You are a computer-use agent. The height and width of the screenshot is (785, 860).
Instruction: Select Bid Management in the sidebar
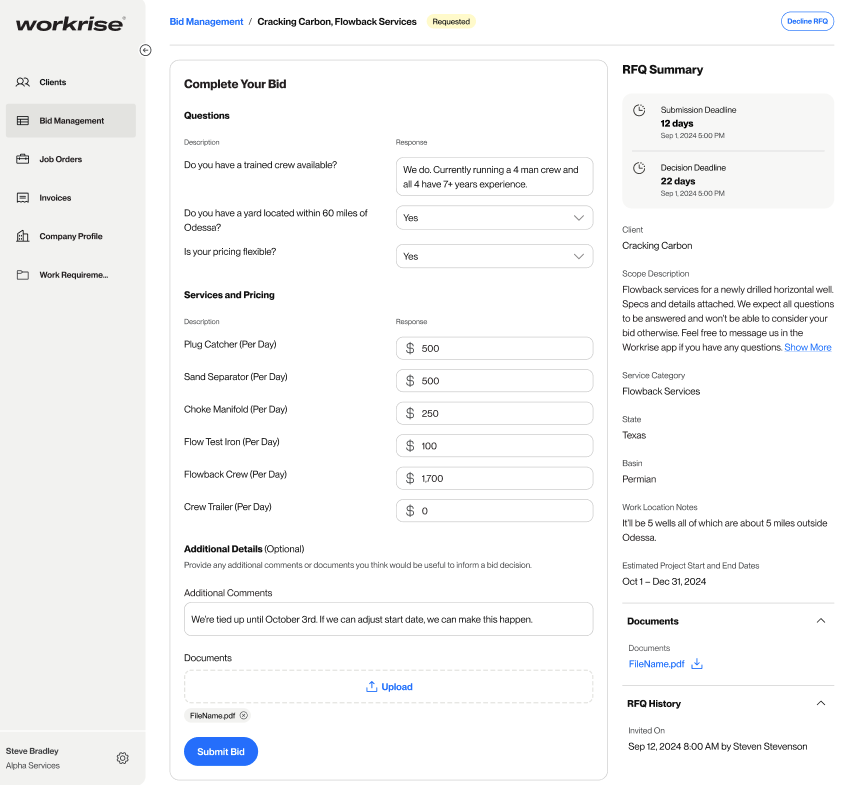point(71,121)
